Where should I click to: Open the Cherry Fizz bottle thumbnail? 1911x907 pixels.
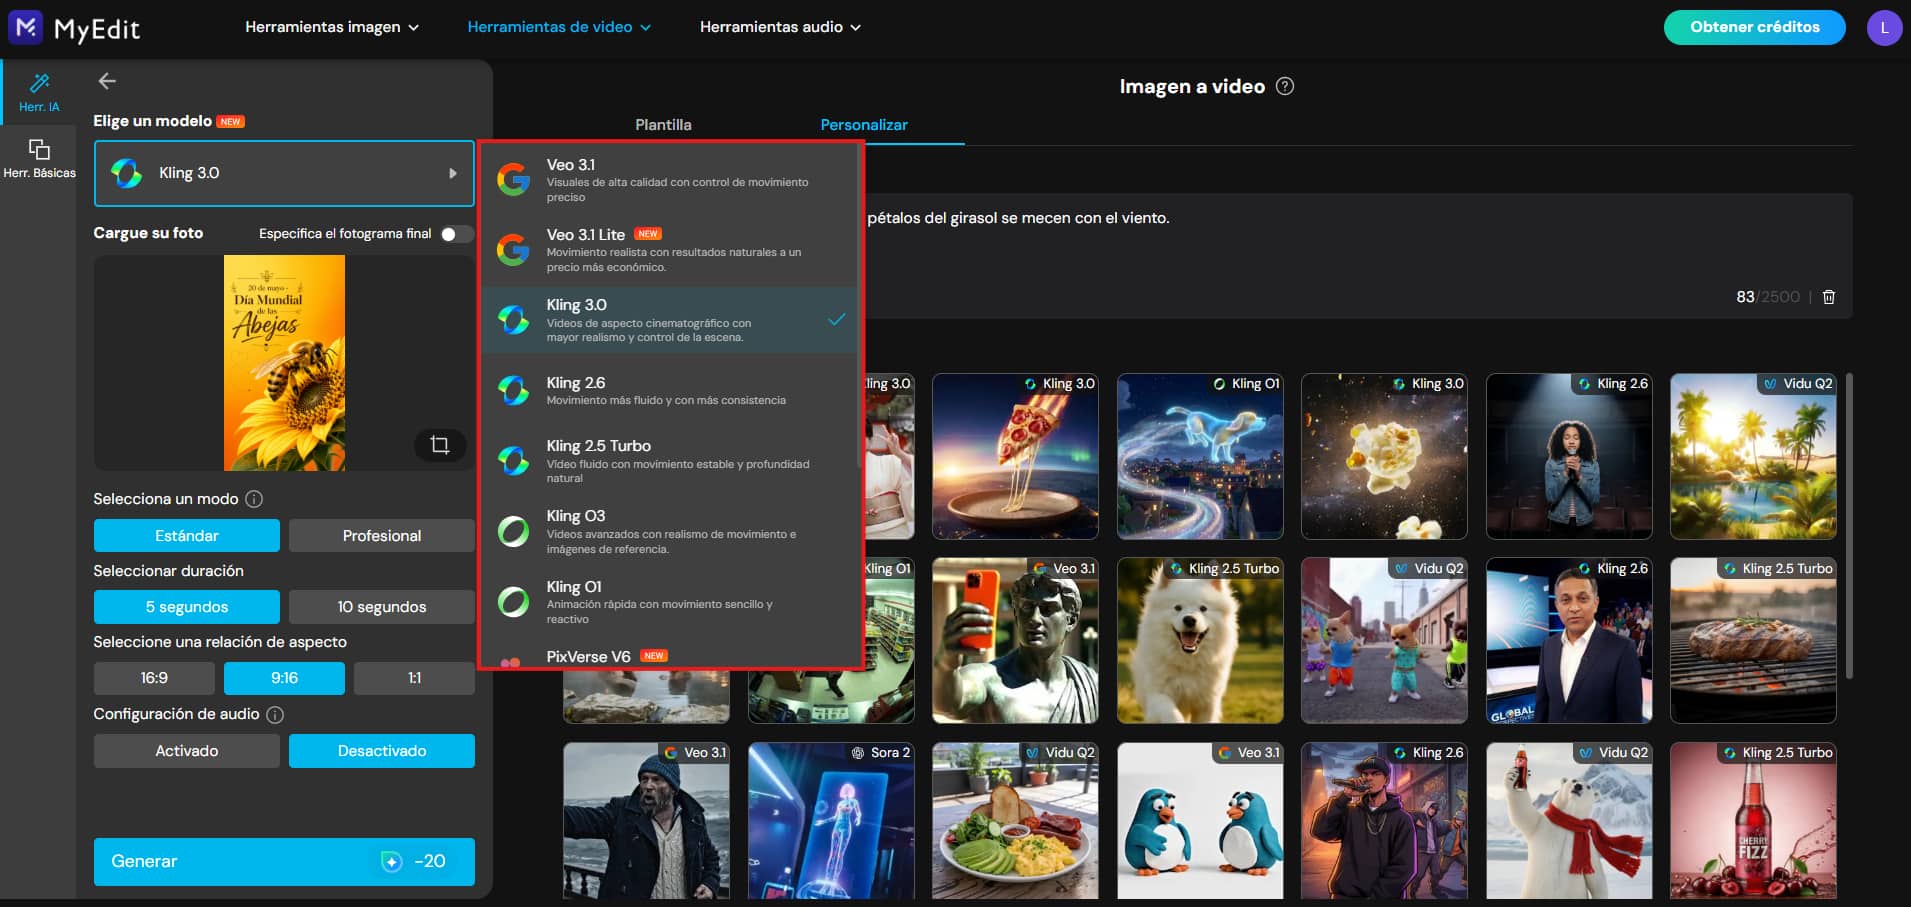1753,821
